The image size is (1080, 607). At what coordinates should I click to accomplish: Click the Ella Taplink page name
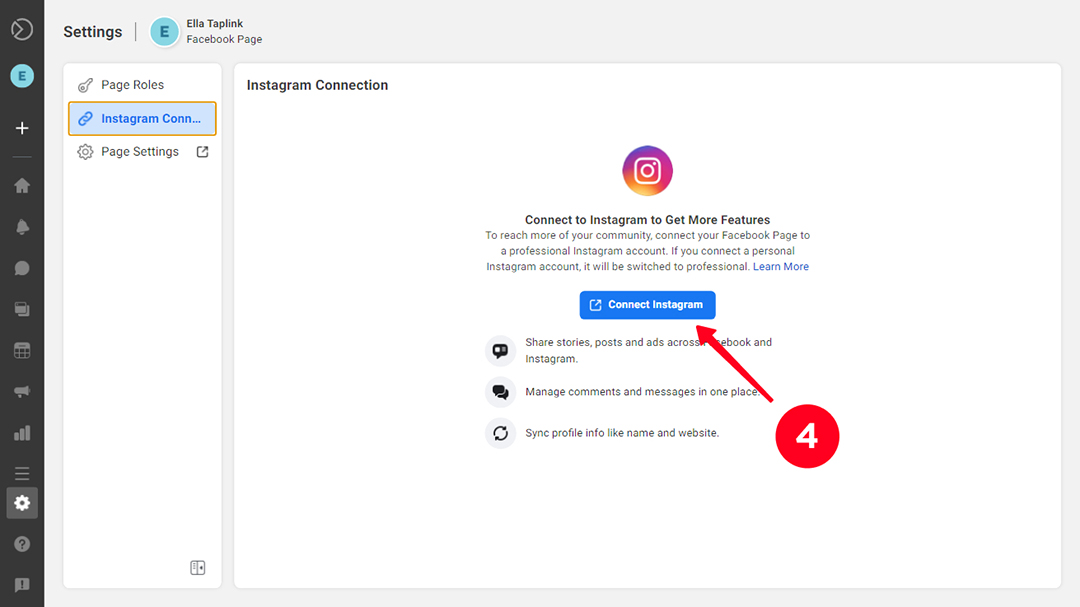(215, 23)
